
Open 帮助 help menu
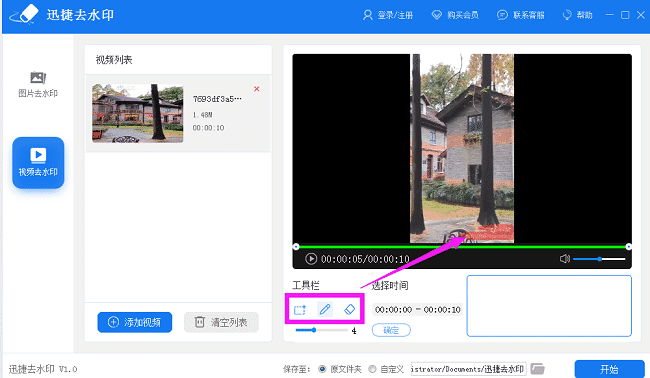(577, 15)
